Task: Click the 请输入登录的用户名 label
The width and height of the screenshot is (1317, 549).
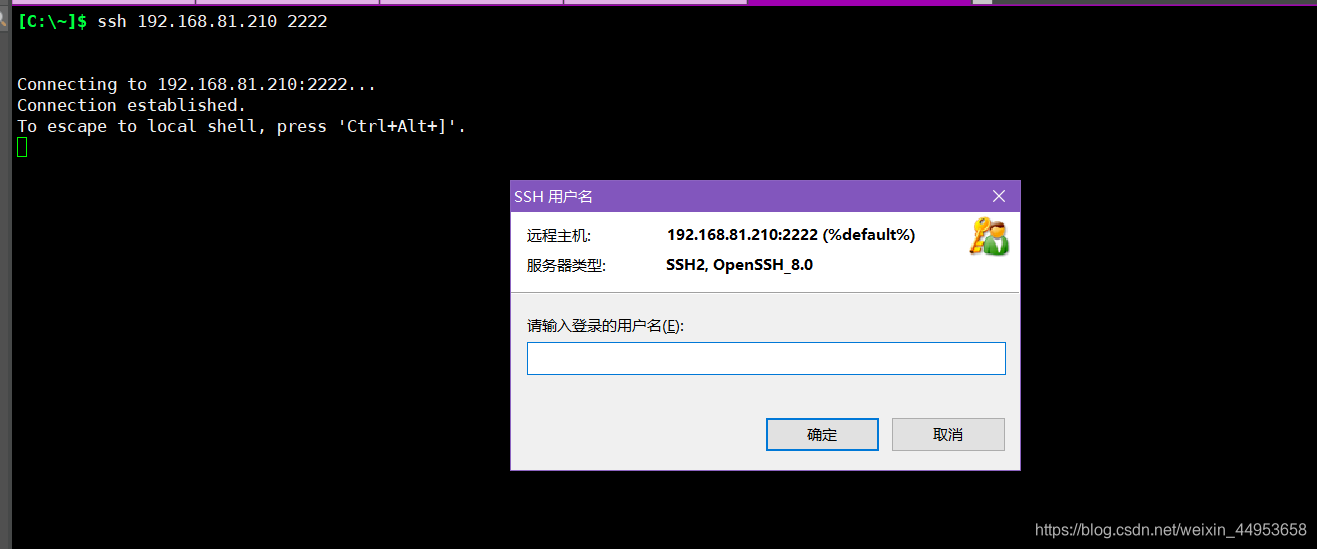Action: 605,326
